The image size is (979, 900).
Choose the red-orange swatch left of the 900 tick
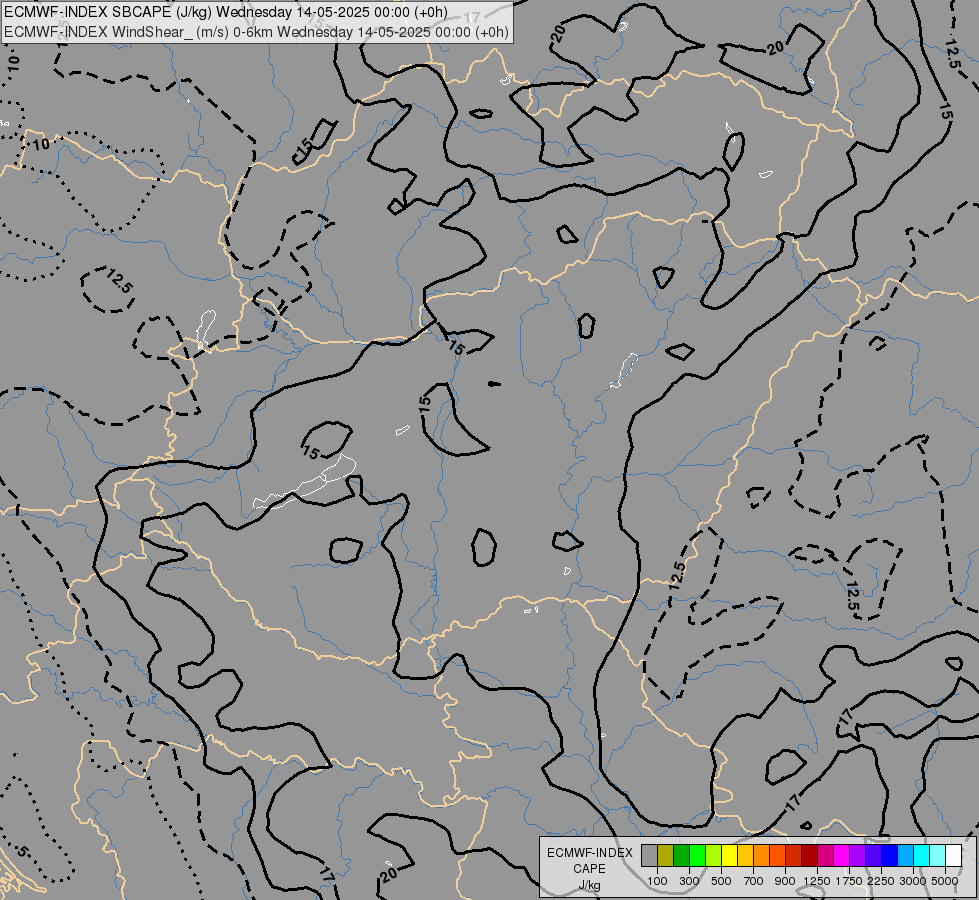pos(777,856)
